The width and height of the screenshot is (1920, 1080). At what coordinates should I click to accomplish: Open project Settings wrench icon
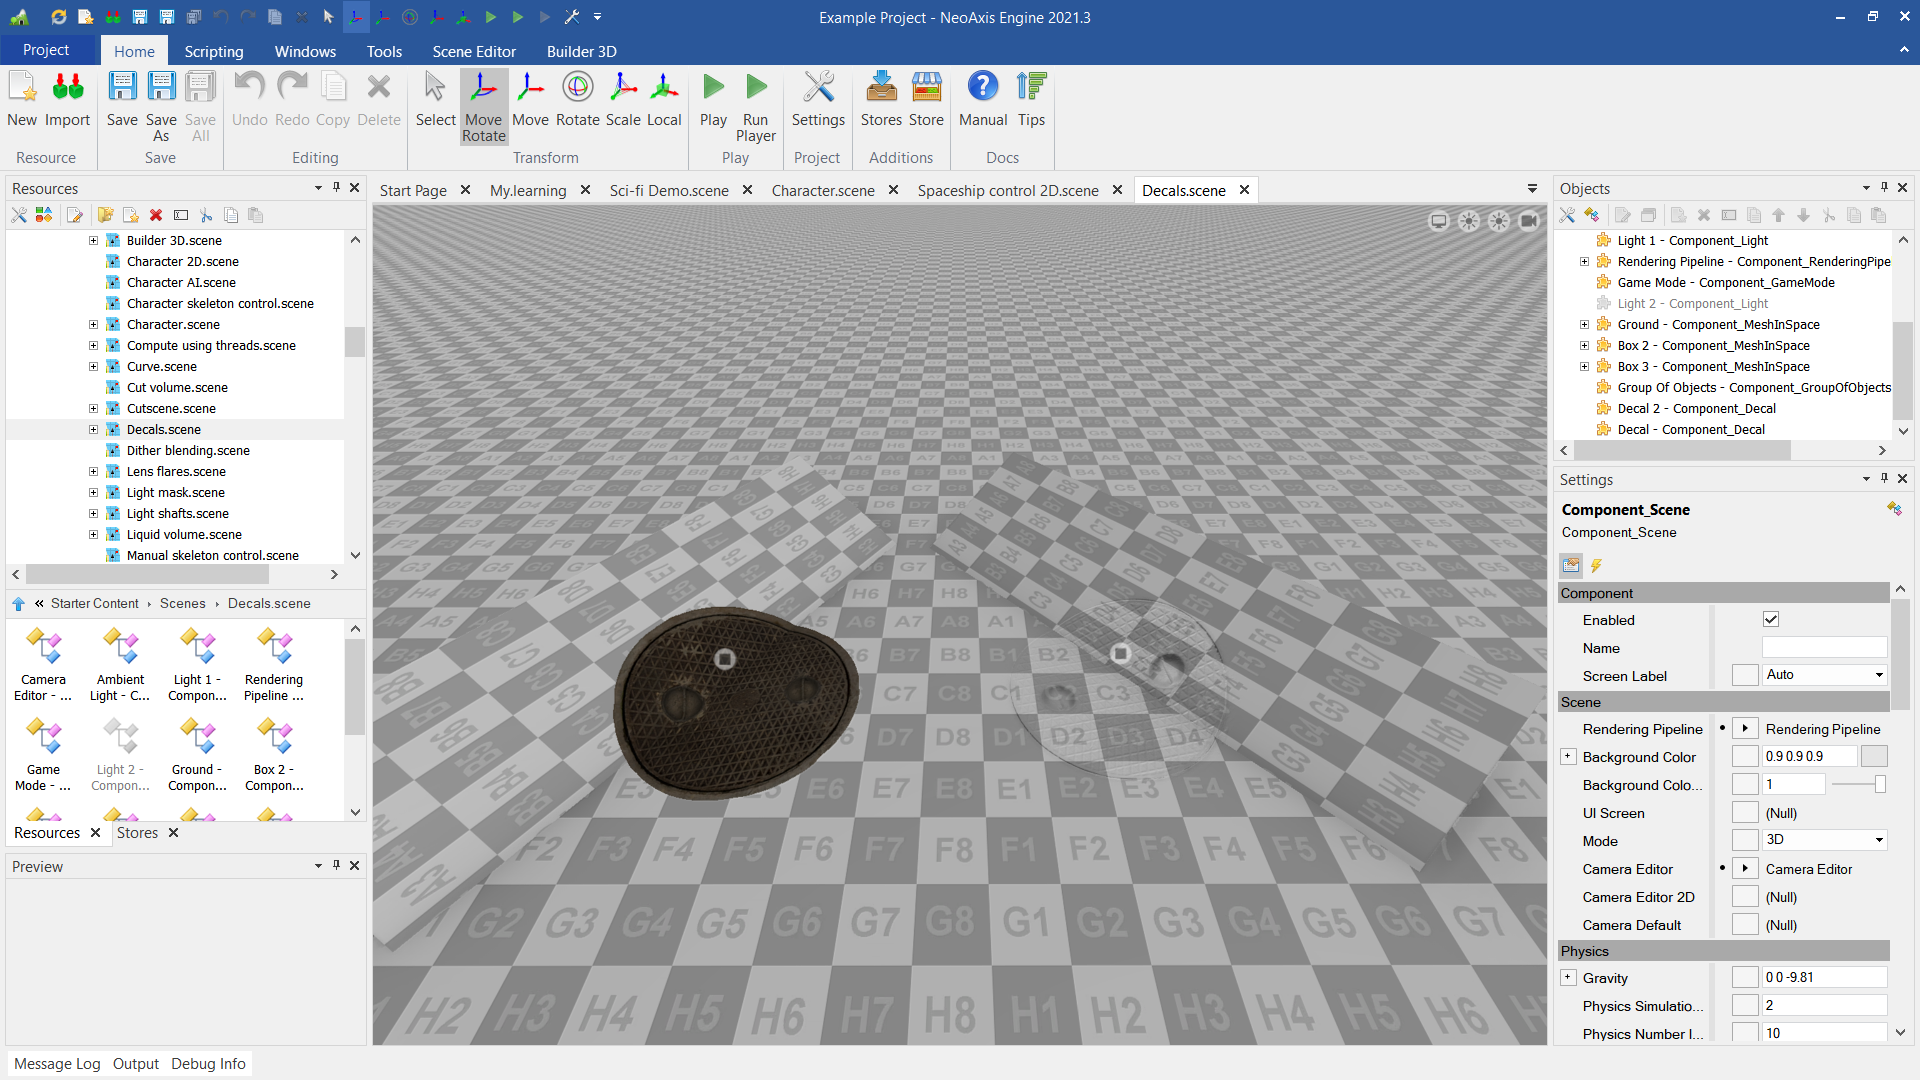(x=818, y=88)
